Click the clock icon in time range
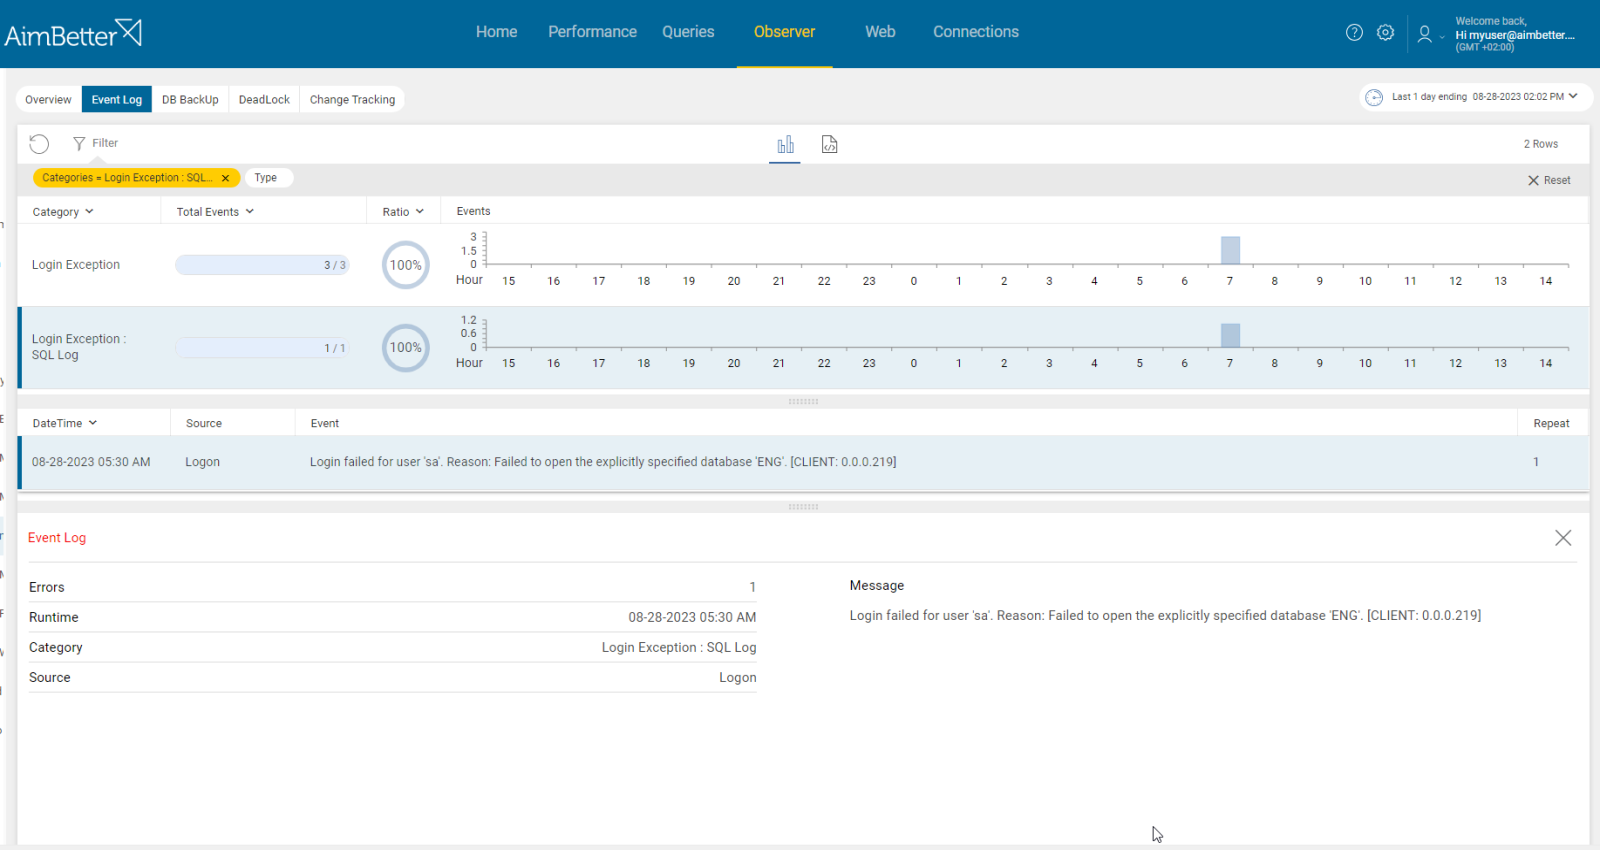Screen dimensions: 1600x850 (1374, 97)
